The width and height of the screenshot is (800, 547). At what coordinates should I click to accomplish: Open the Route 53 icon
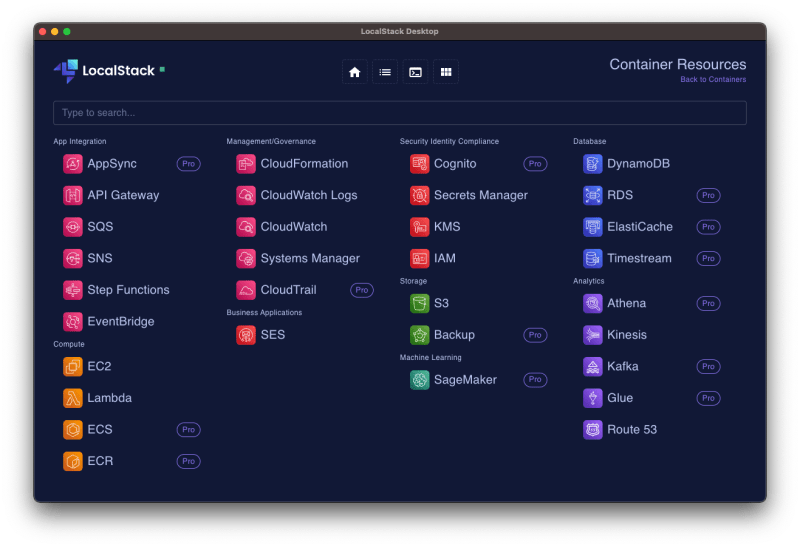pyautogui.click(x=593, y=430)
